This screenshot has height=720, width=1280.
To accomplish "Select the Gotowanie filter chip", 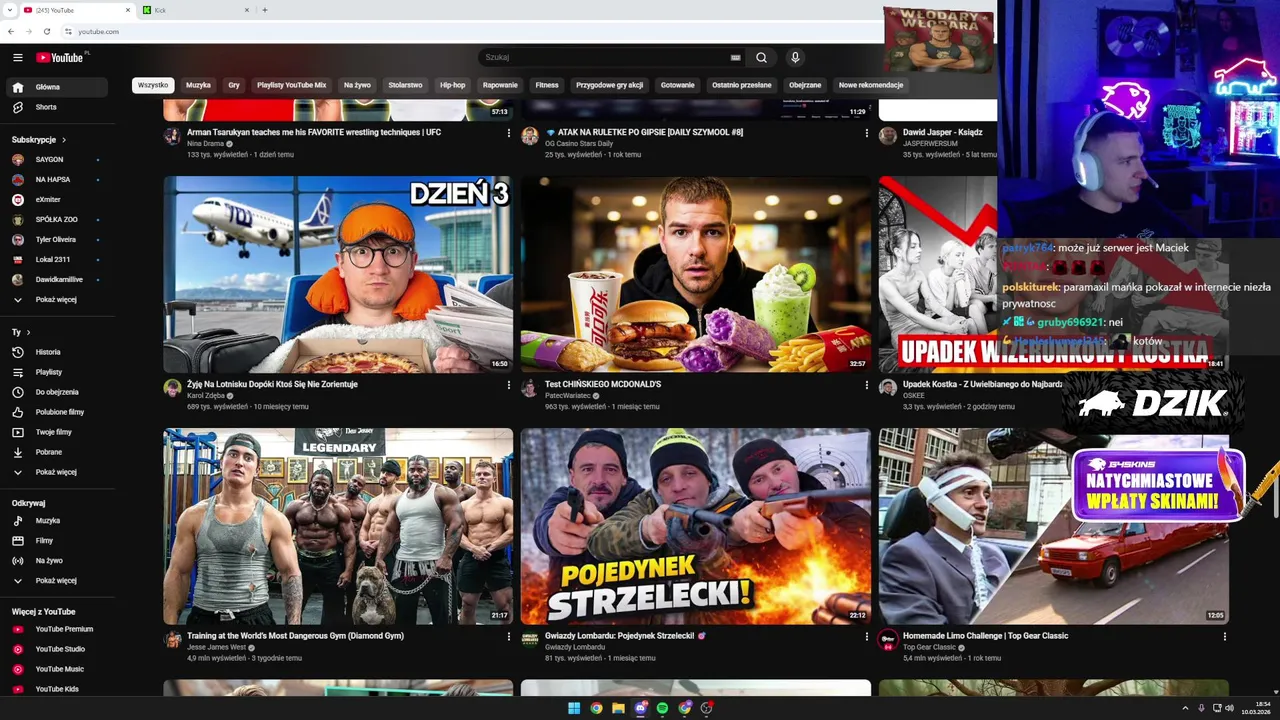I will [x=677, y=85].
